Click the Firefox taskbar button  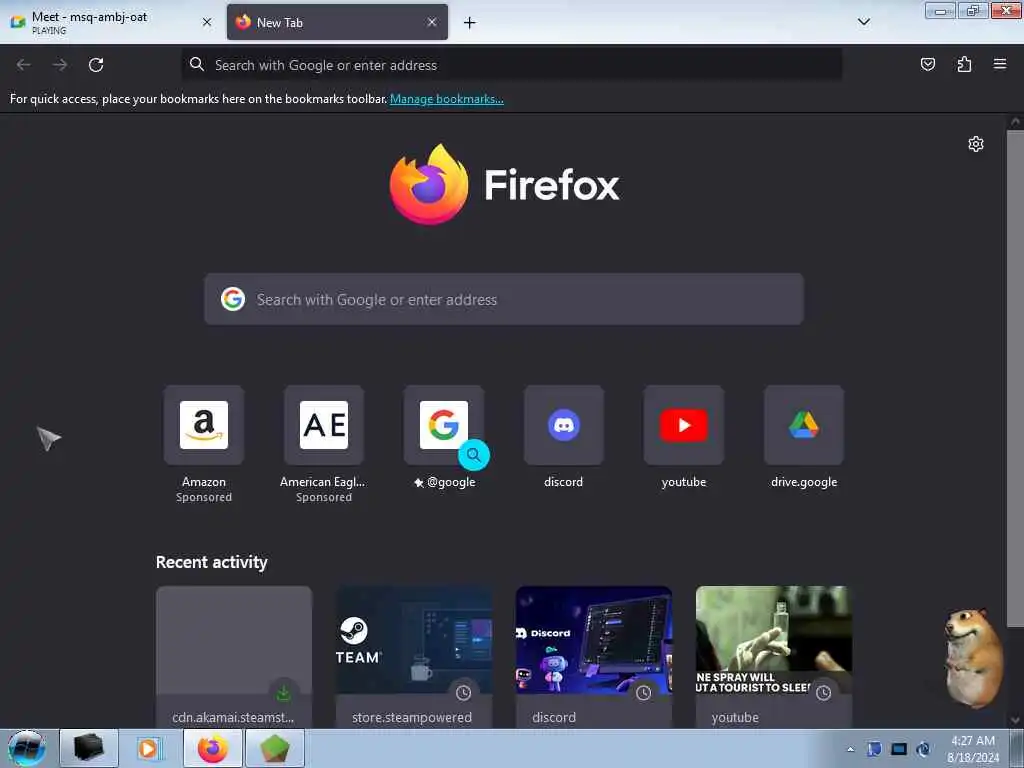[x=213, y=748]
